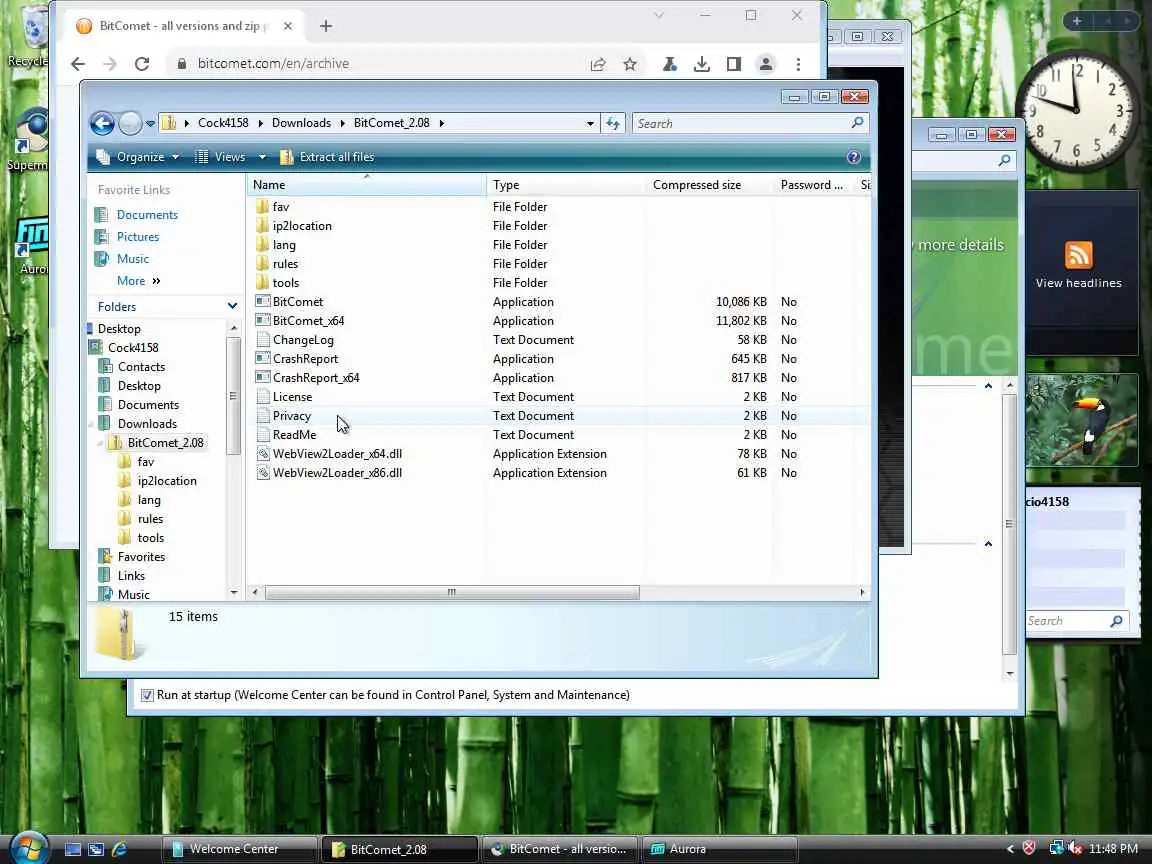Select the fav folder icon in file list
Viewport: 1152px width, 864px height.
pos(262,206)
